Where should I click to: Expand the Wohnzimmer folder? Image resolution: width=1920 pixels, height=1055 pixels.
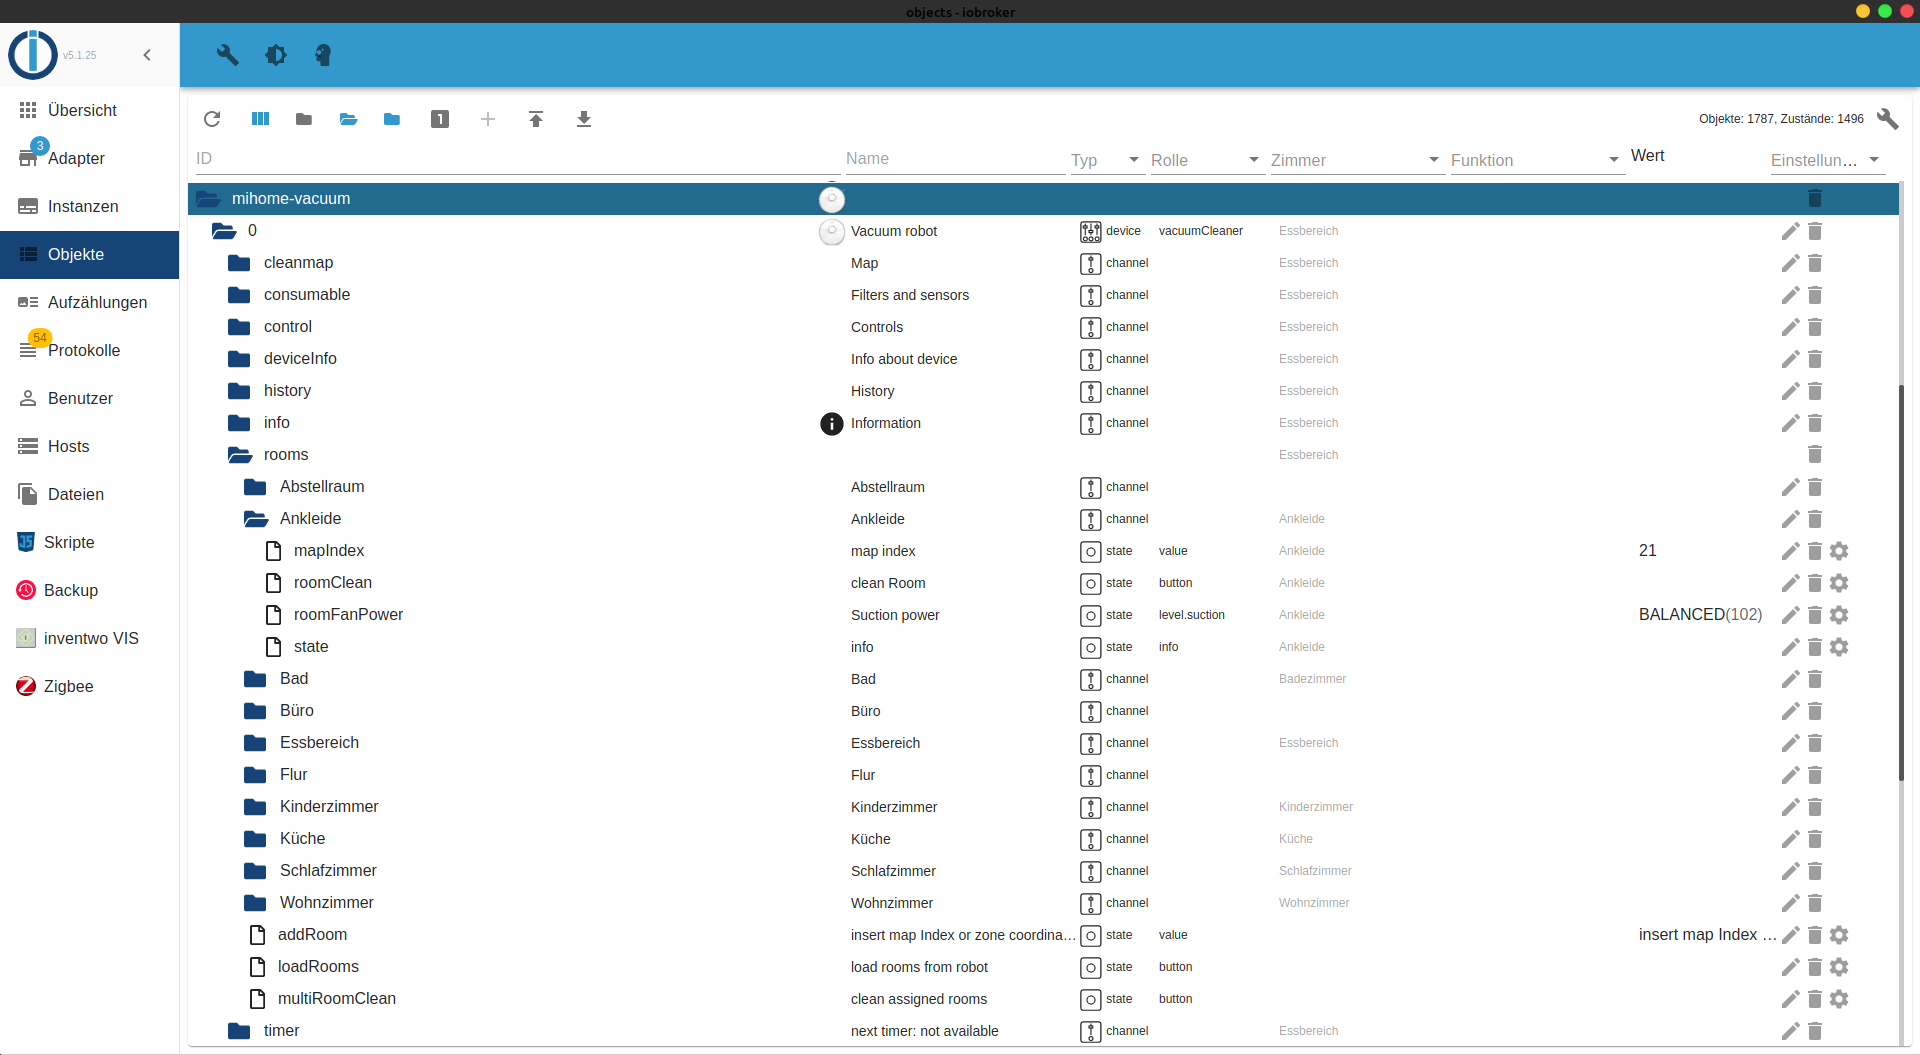[255, 903]
